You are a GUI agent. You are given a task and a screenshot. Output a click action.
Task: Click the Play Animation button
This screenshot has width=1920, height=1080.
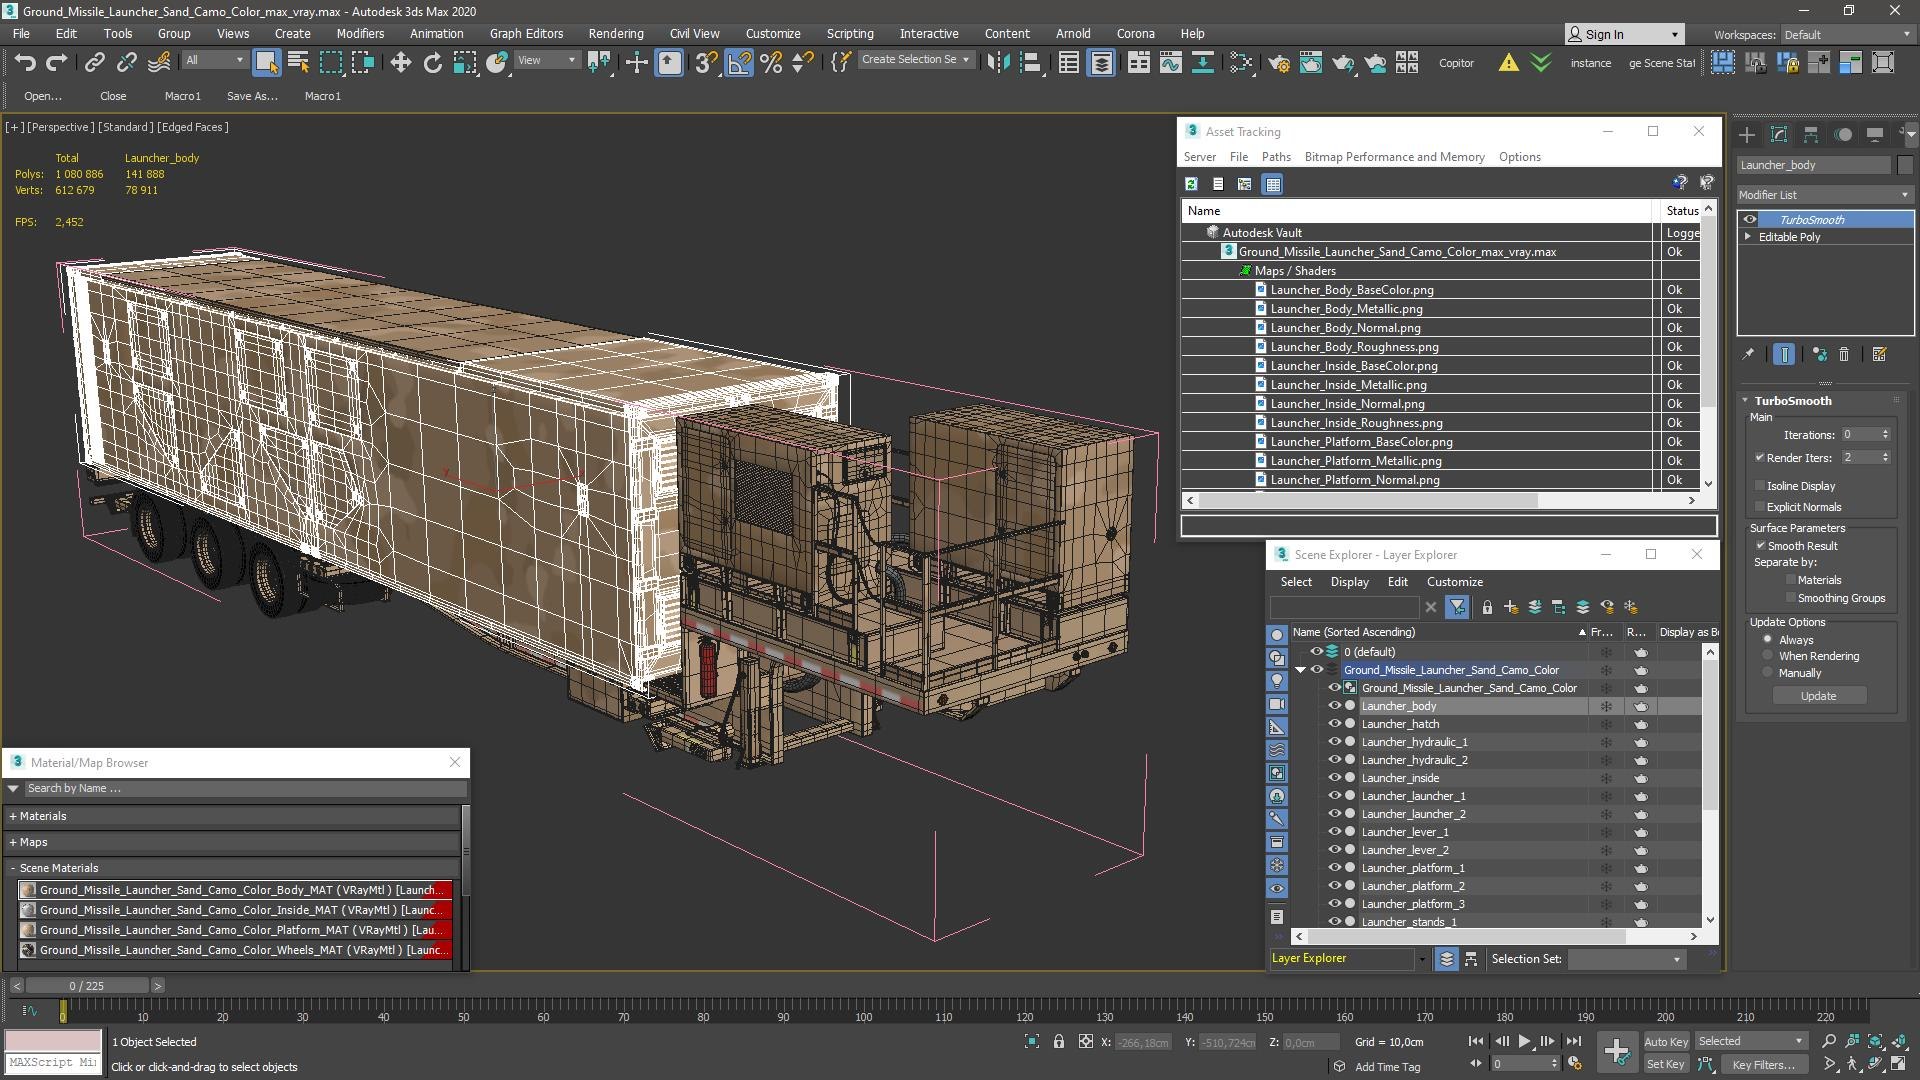point(1524,1041)
